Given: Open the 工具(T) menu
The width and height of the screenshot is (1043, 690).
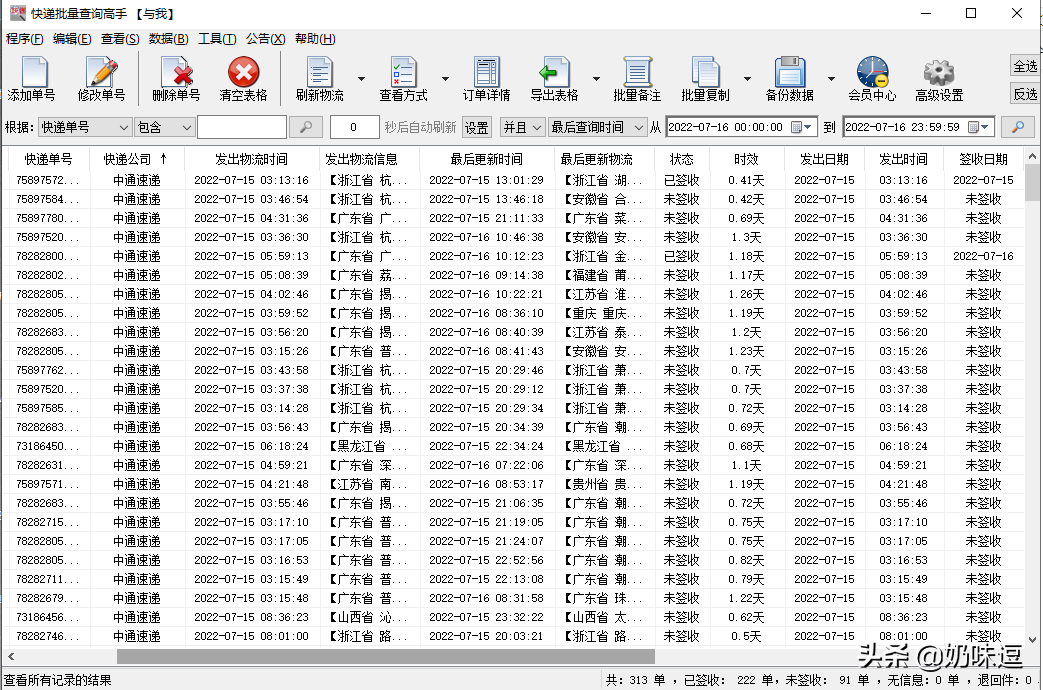Looking at the screenshot, I should coord(217,39).
